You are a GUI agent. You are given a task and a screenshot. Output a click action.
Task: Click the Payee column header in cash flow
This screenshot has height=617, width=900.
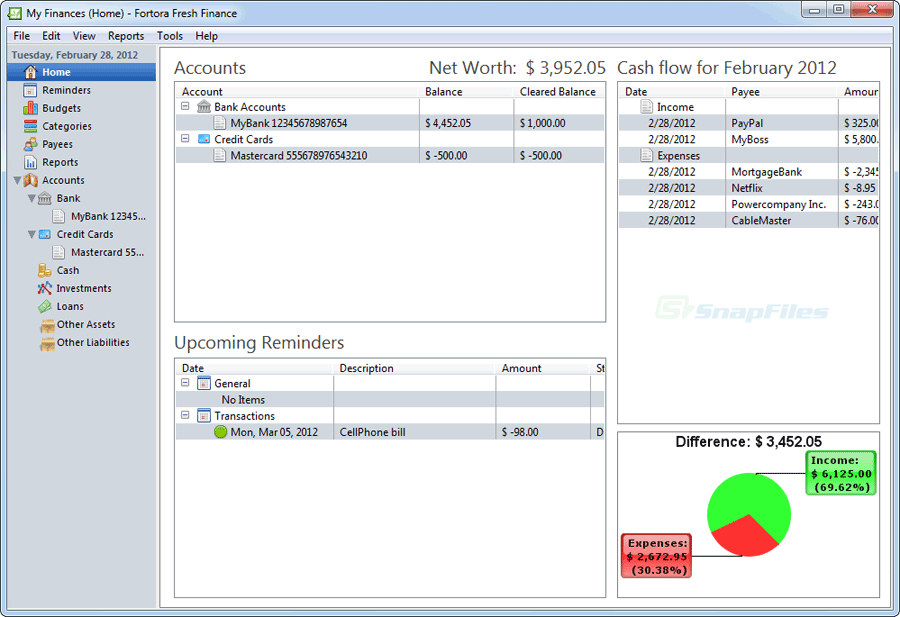pos(781,92)
